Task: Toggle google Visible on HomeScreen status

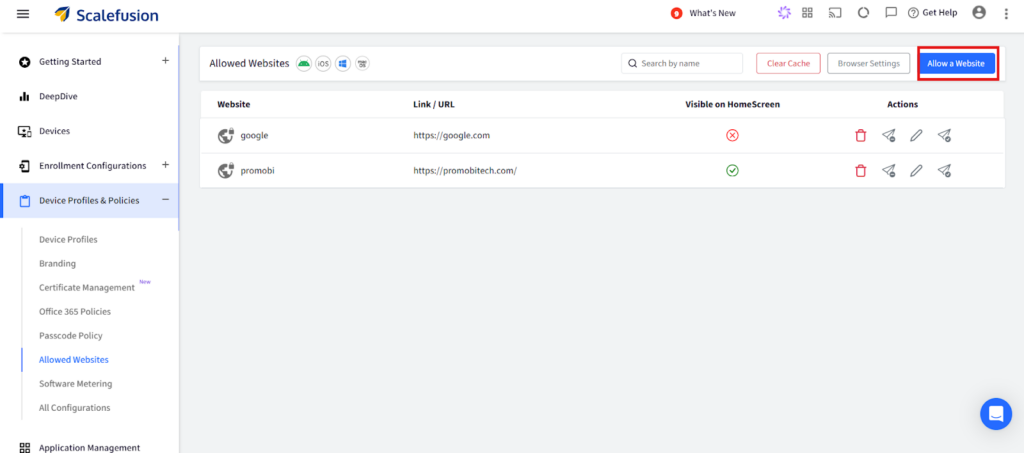Action: click(x=732, y=135)
